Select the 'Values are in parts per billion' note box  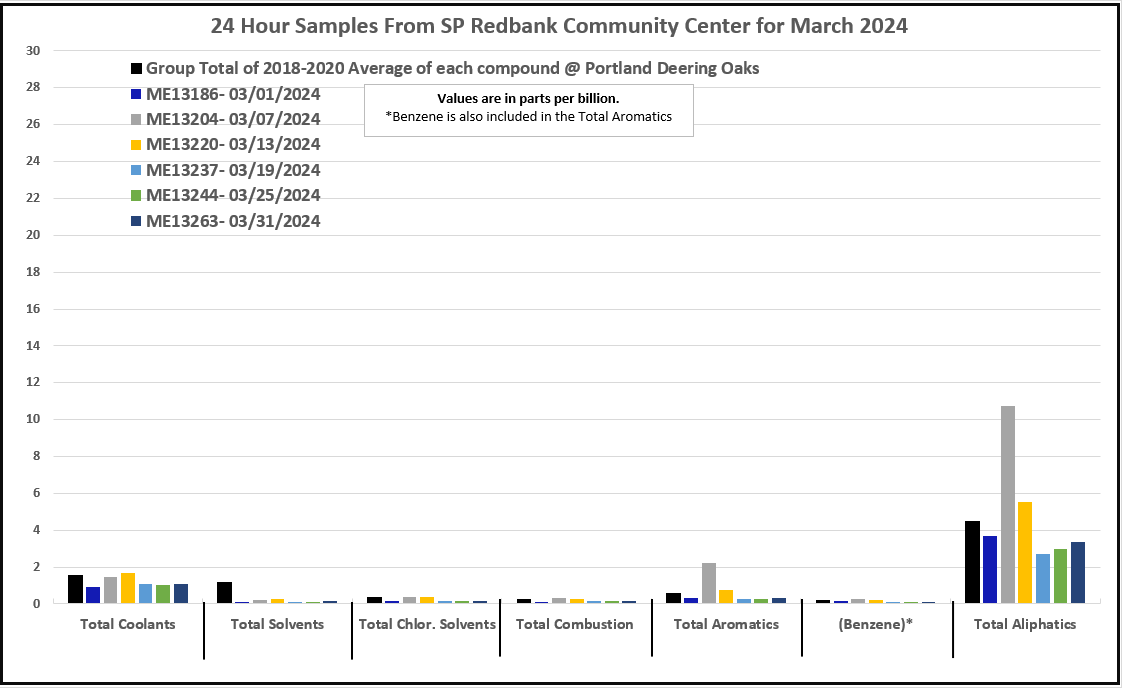tap(528, 109)
